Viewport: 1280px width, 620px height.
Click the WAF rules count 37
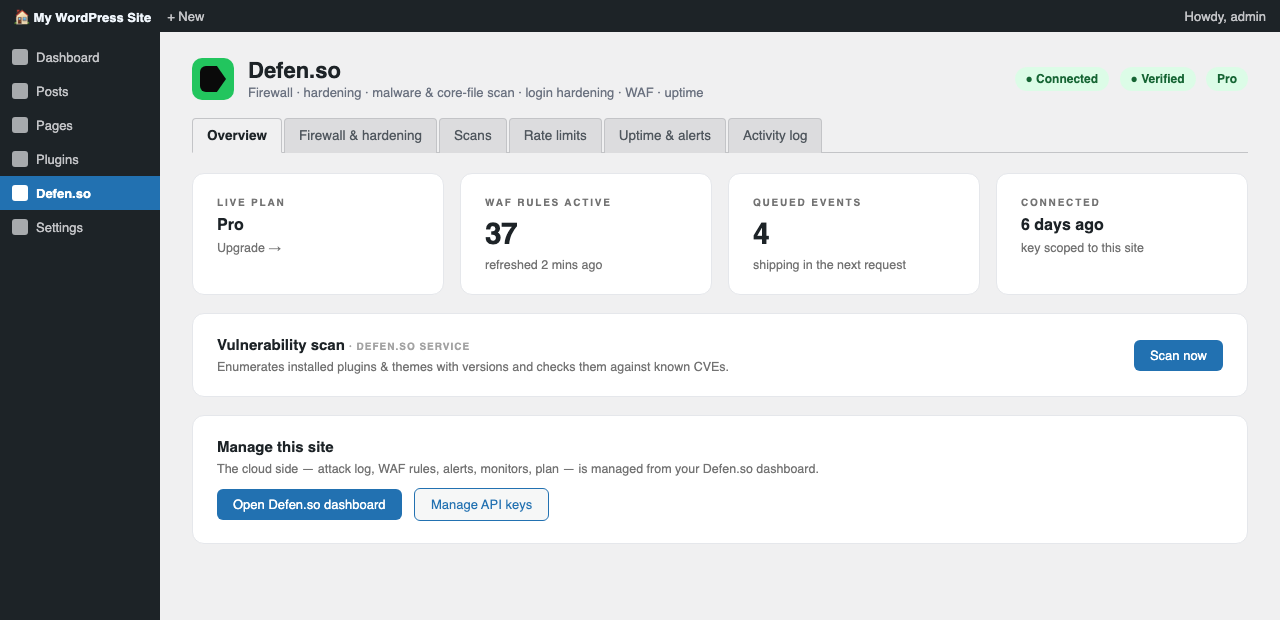click(501, 234)
